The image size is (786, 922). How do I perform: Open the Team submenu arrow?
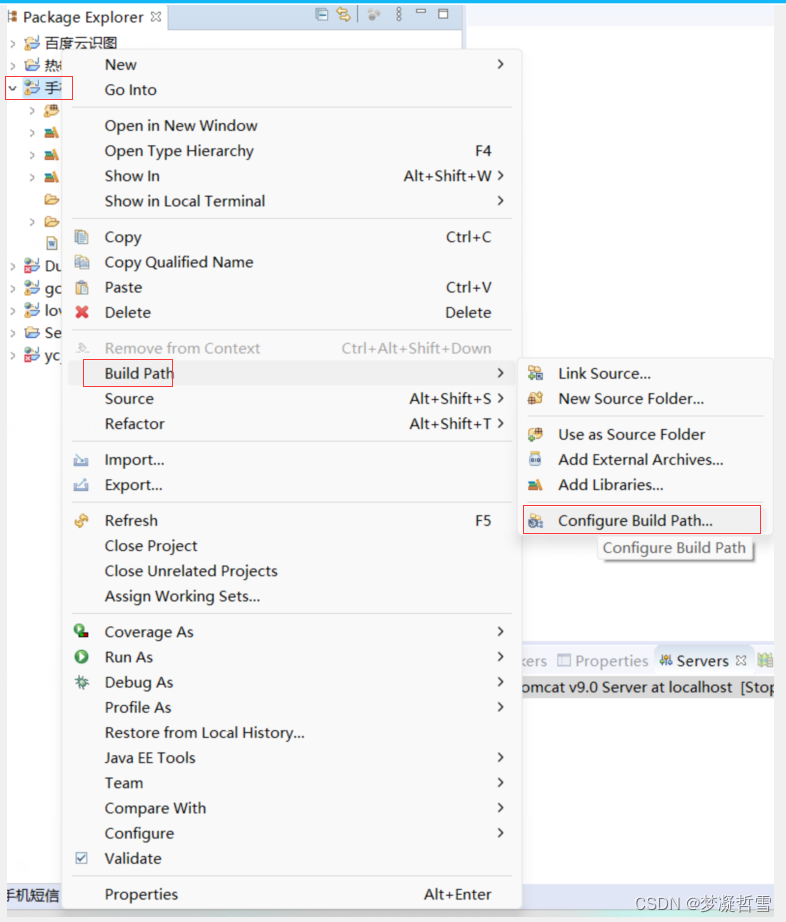500,783
